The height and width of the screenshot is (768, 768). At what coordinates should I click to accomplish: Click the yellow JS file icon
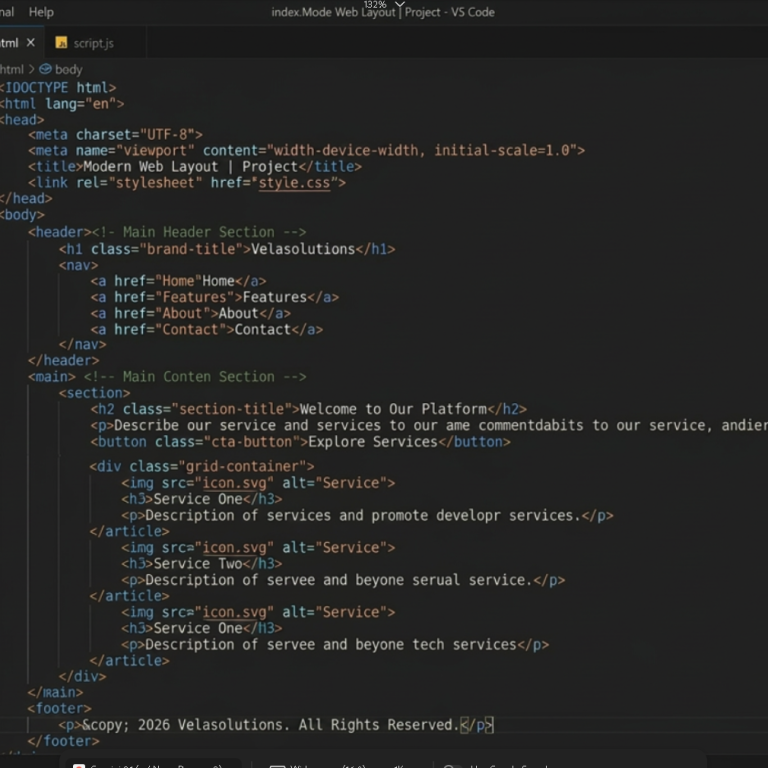(x=61, y=43)
